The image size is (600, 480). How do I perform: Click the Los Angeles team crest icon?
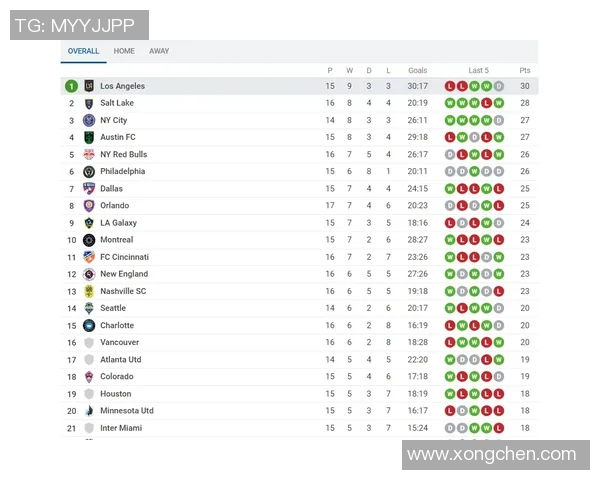pyautogui.click(x=89, y=86)
